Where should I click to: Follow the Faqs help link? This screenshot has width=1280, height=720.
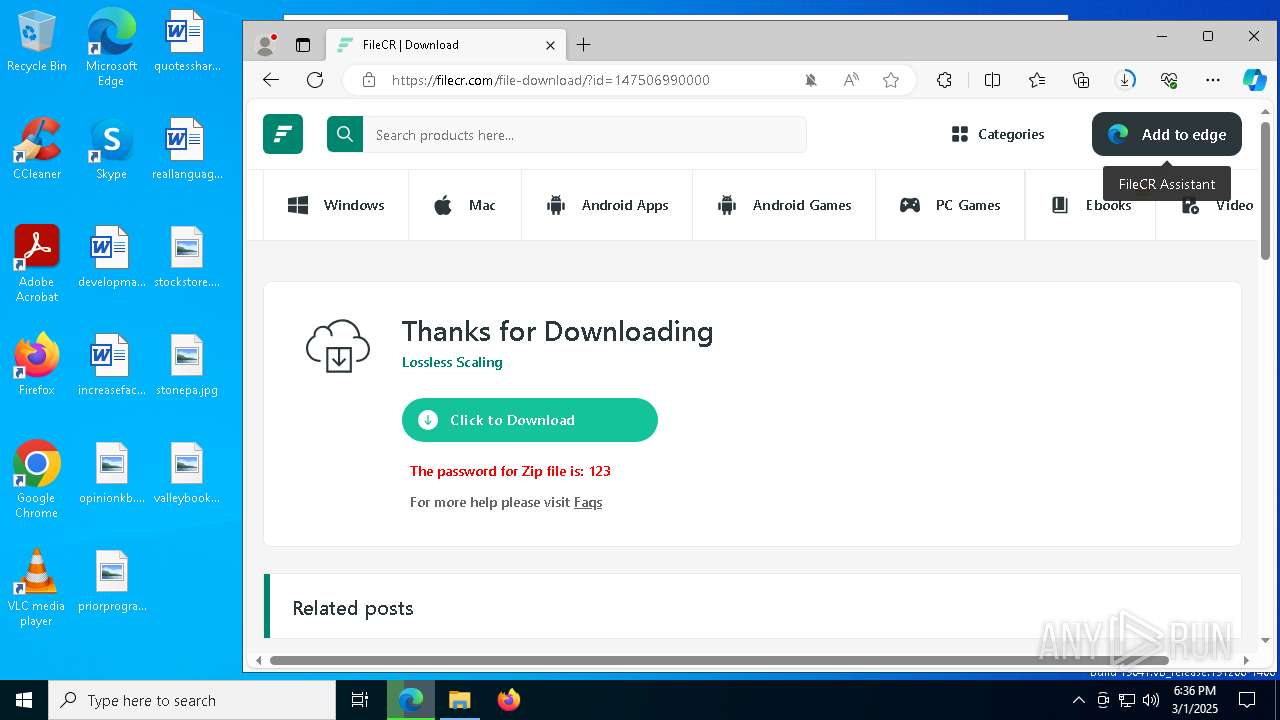(588, 502)
